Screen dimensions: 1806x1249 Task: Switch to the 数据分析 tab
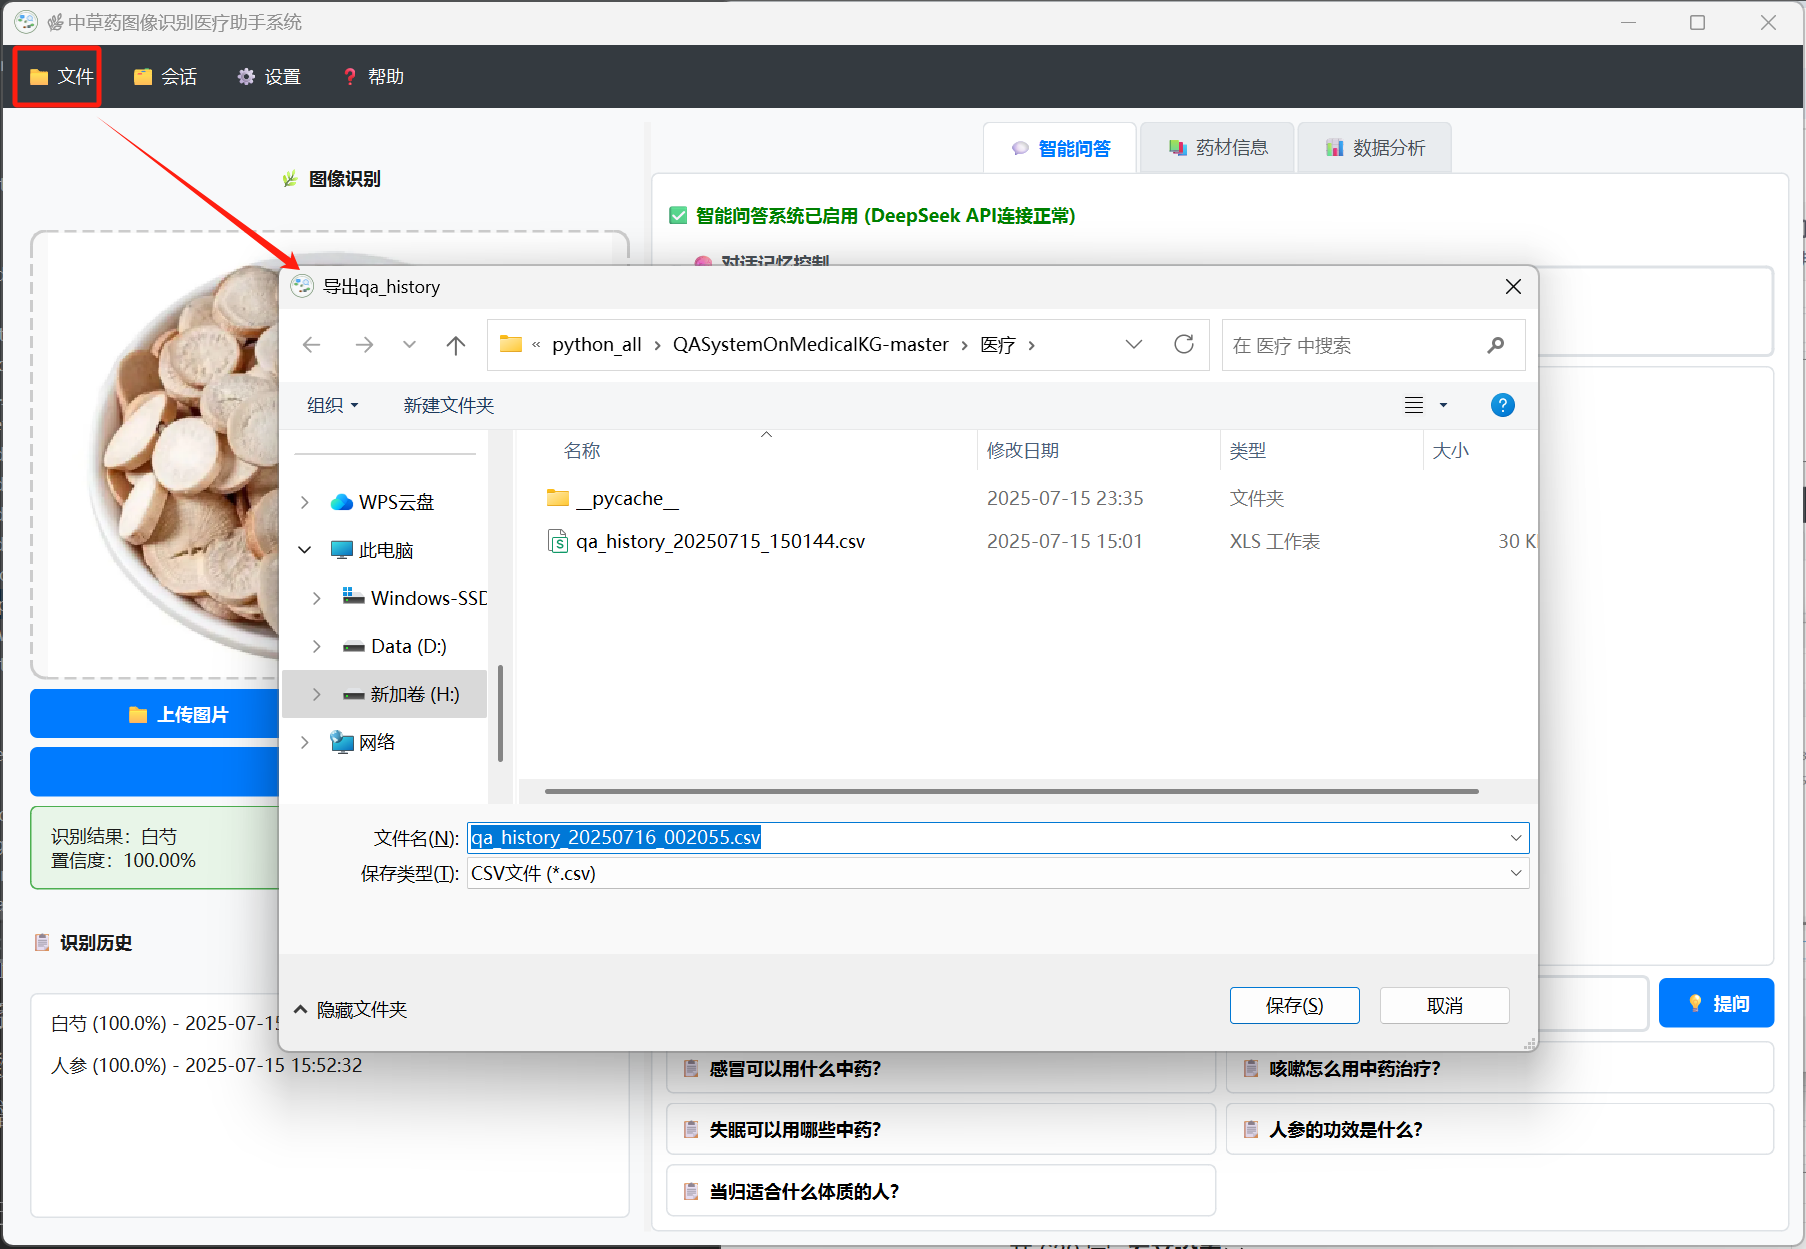coord(1375,148)
